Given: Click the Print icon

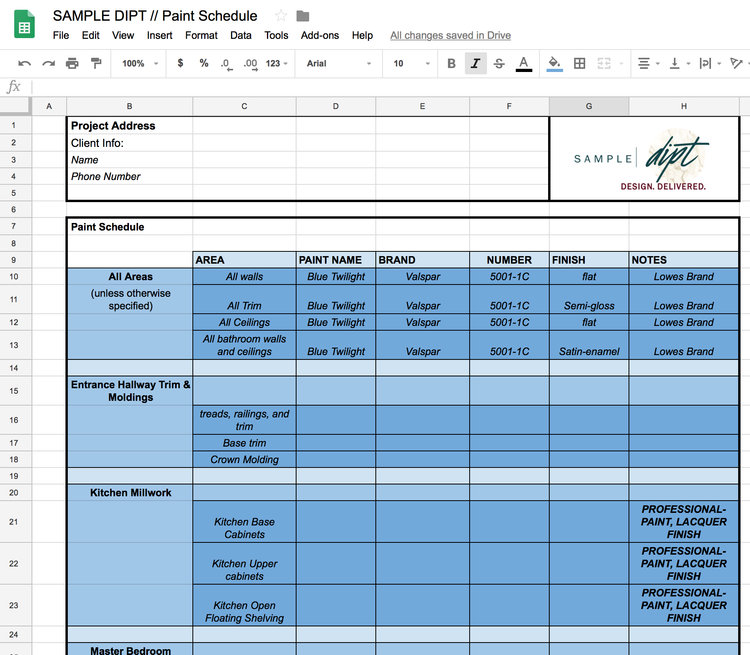Looking at the screenshot, I should pyautogui.click(x=72, y=63).
